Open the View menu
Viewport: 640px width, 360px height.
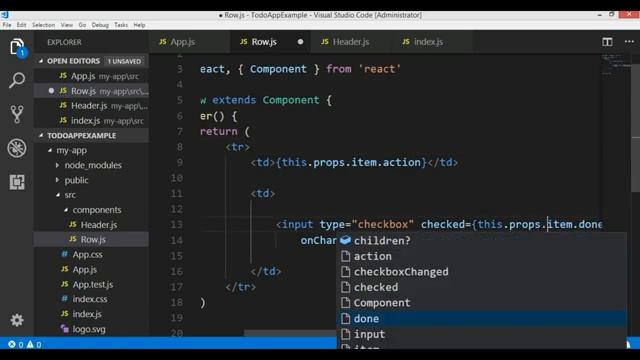point(67,25)
